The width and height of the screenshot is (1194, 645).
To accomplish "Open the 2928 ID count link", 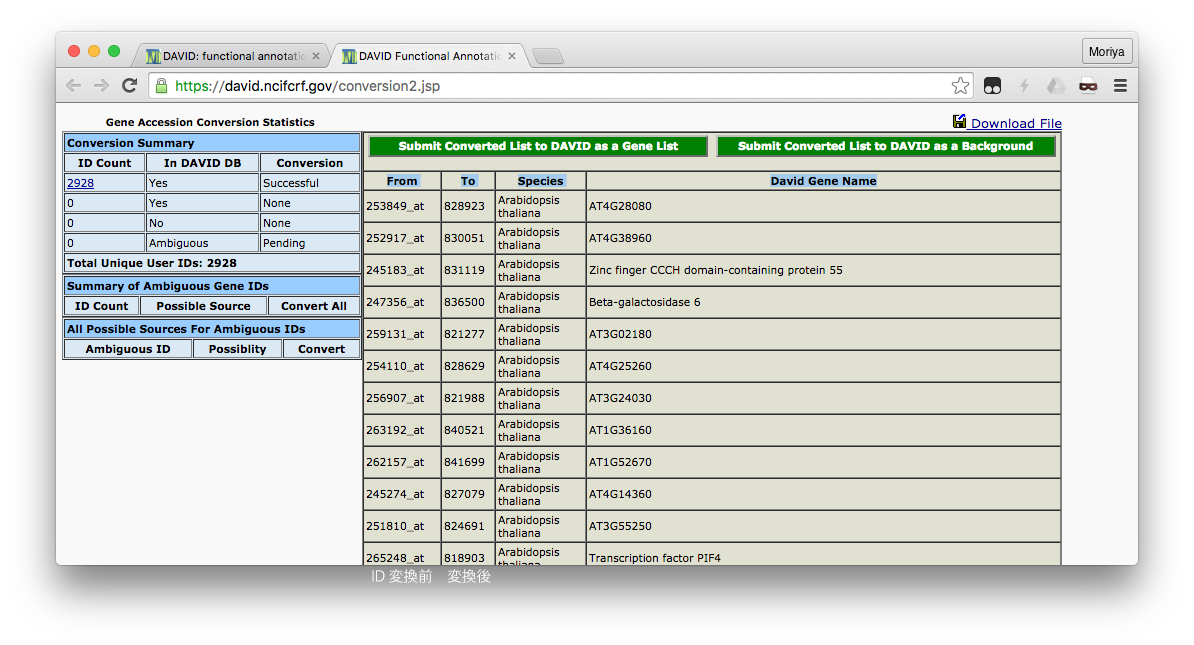I will [80, 183].
